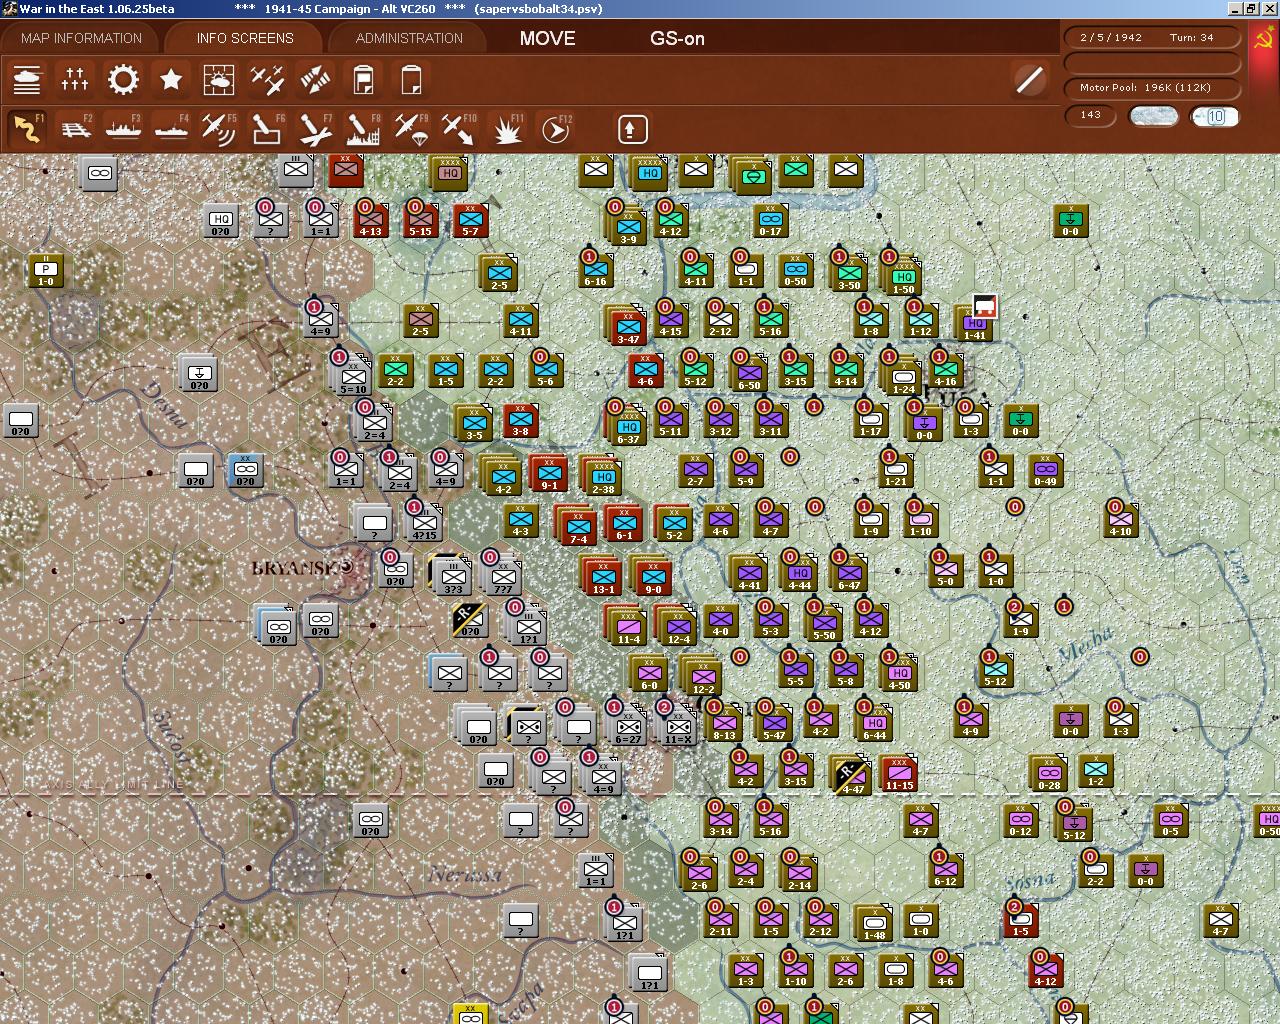
Task: Select F7 bomb airfield mode icon
Action: pos(315,129)
